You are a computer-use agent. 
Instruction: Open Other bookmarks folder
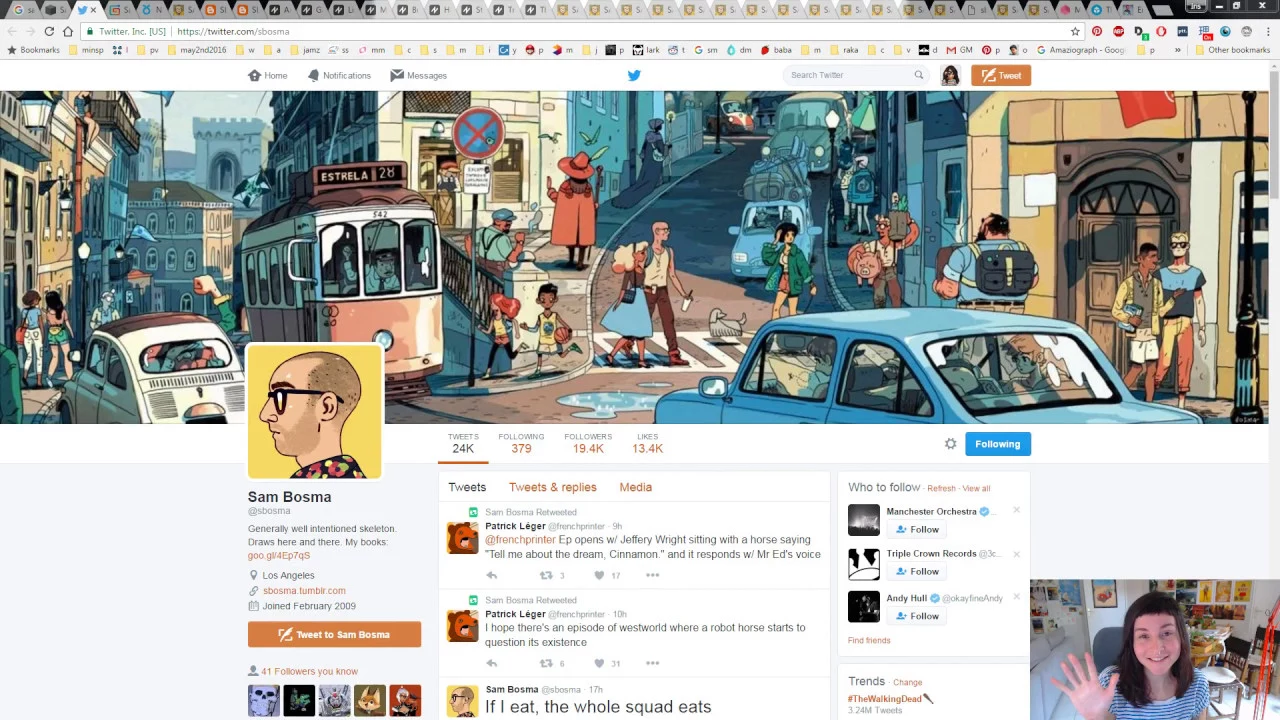[1232, 50]
